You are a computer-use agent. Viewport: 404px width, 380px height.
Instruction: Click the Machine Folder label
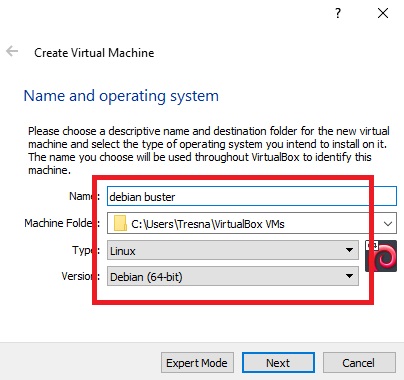pos(62,223)
